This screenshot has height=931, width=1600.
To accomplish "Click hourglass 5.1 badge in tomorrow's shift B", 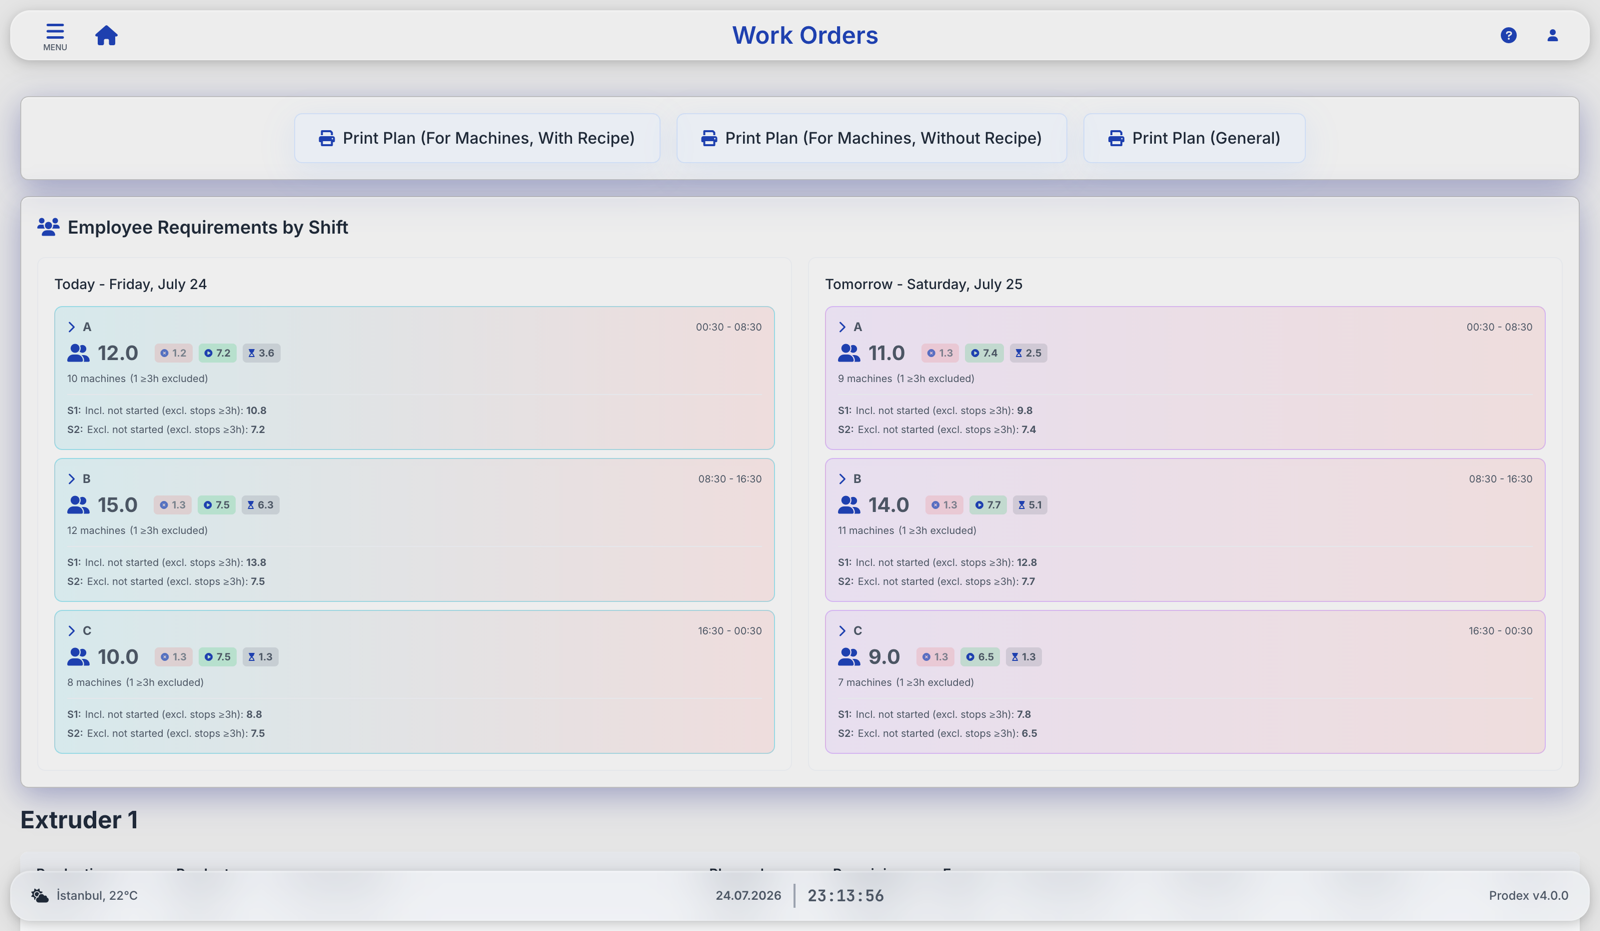I will point(1030,505).
